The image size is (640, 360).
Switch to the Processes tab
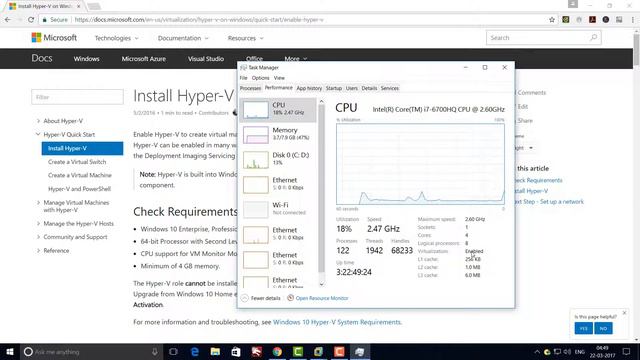point(250,88)
